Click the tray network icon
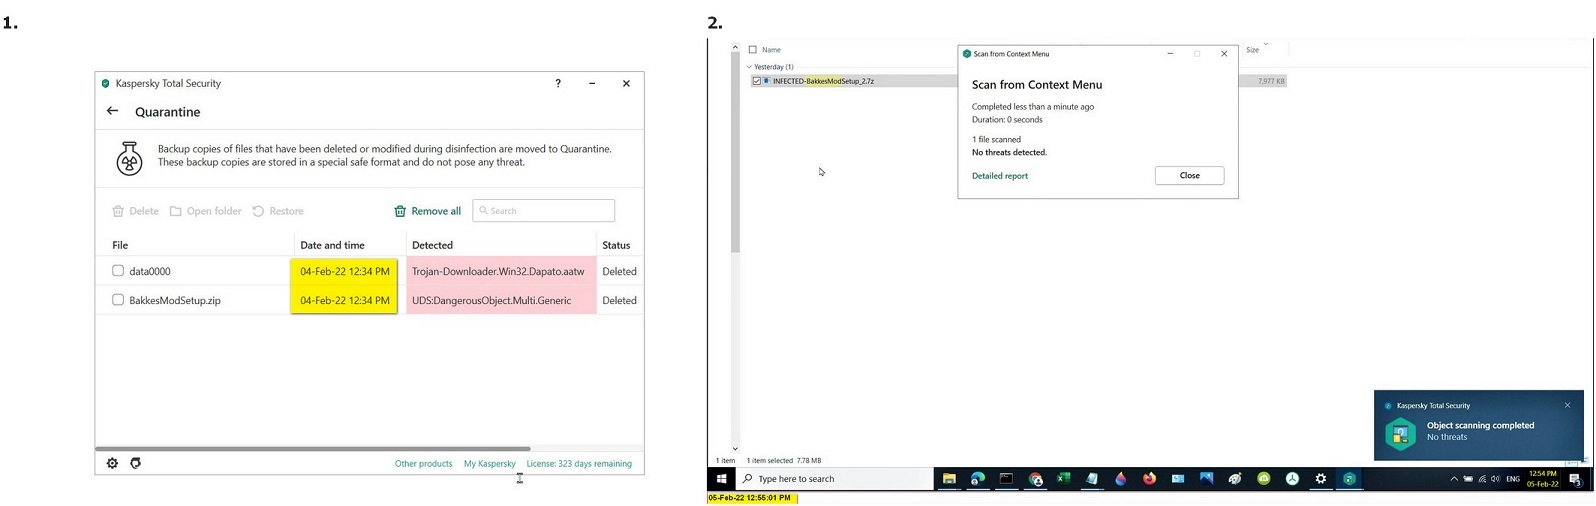This screenshot has width=1596, height=506. coord(1482,479)
